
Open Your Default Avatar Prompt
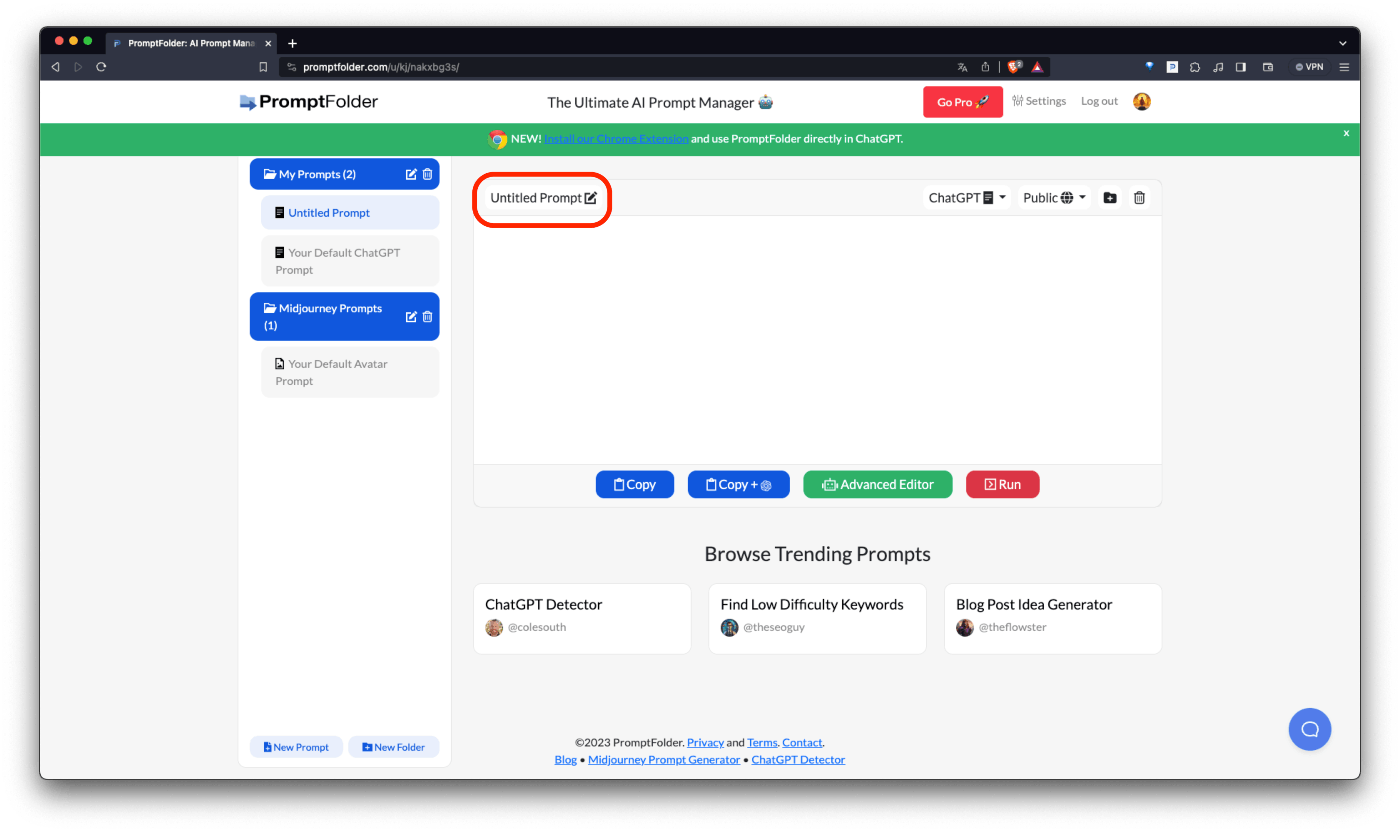pyautogui.click(x=350, y=372)
